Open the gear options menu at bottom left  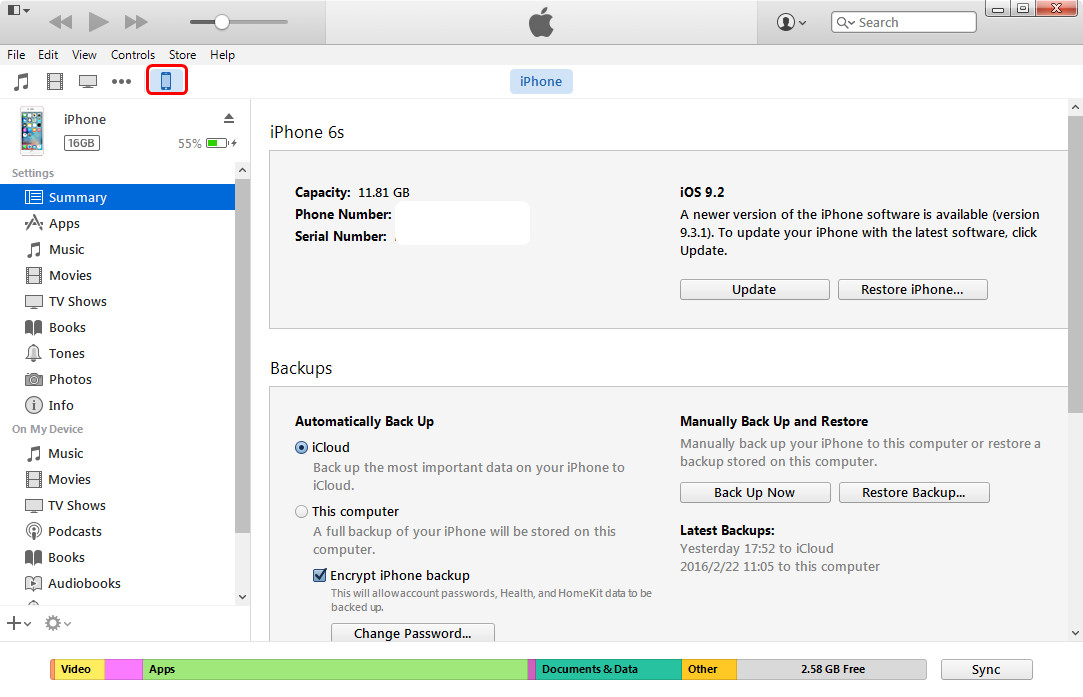[x=52, y=623]
